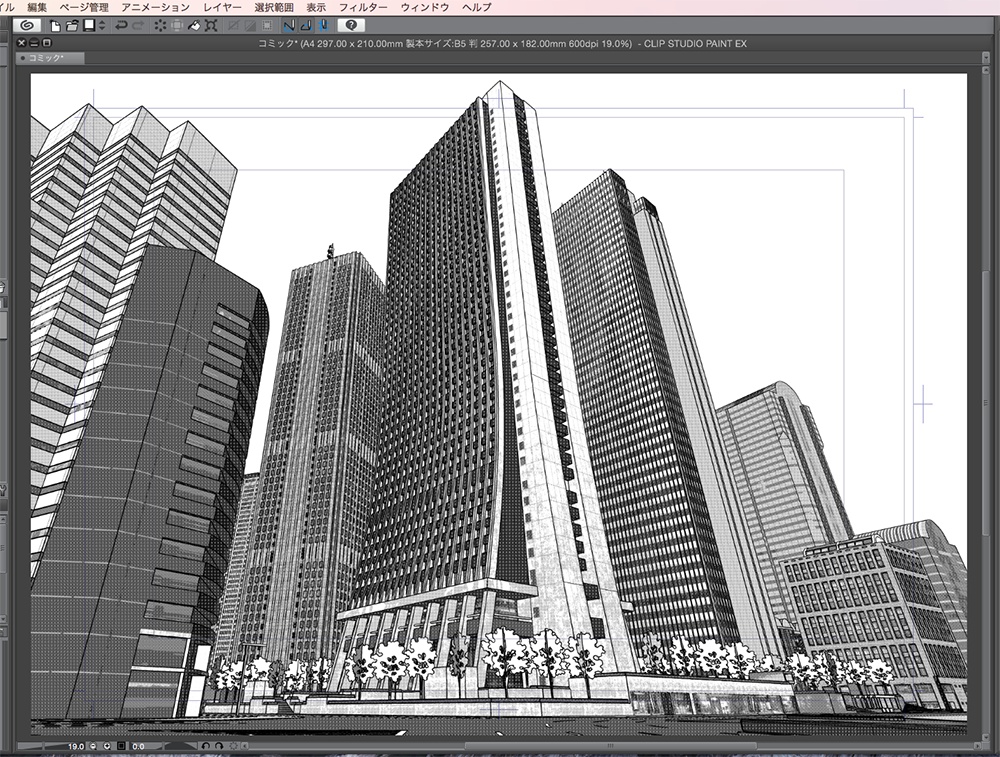This screenshot has height=757, width=1000.
Task: Expand the save options stepper arrows
Action: (x=100, y=28)
